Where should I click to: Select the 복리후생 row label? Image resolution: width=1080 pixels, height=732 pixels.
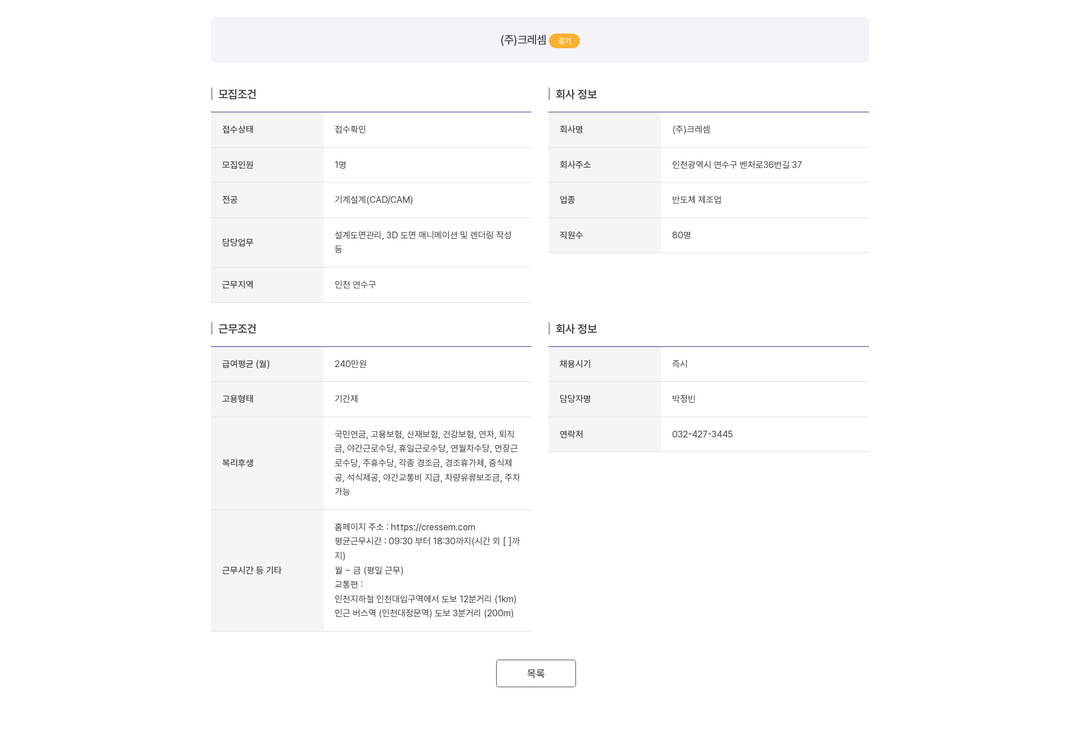point(237,463)
